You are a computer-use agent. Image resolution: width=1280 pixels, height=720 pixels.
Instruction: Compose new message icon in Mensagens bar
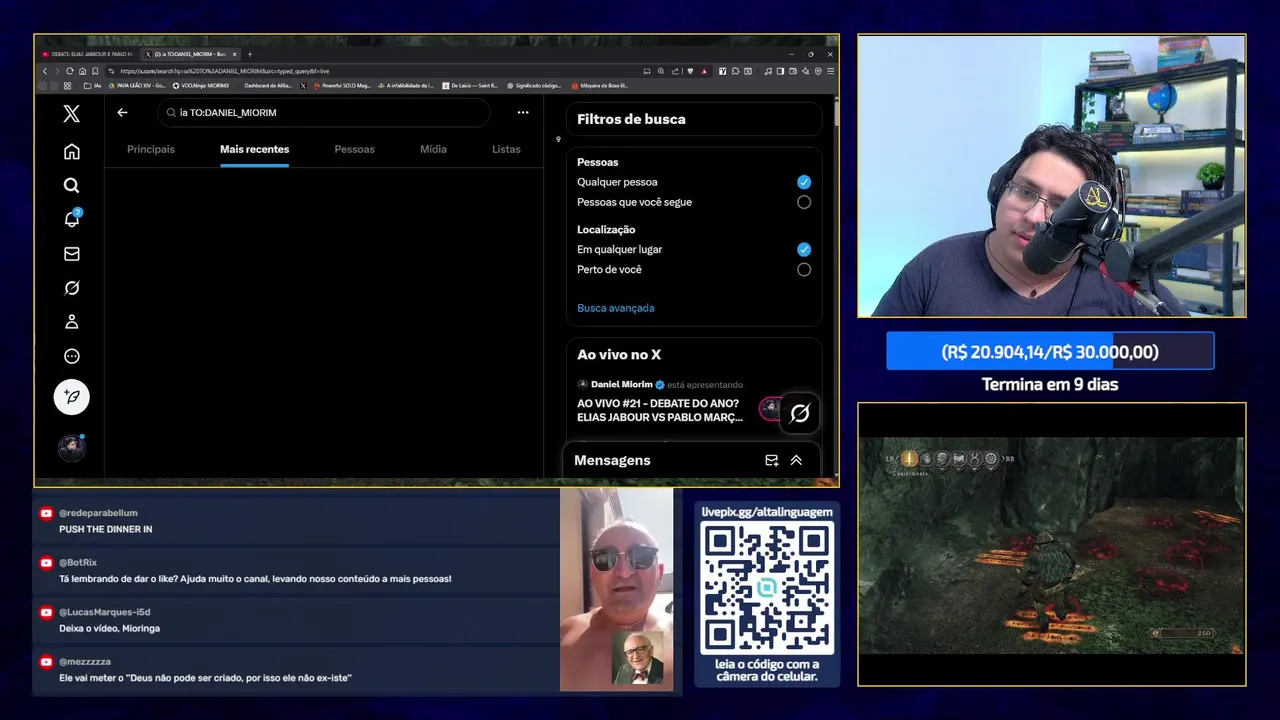771,460
